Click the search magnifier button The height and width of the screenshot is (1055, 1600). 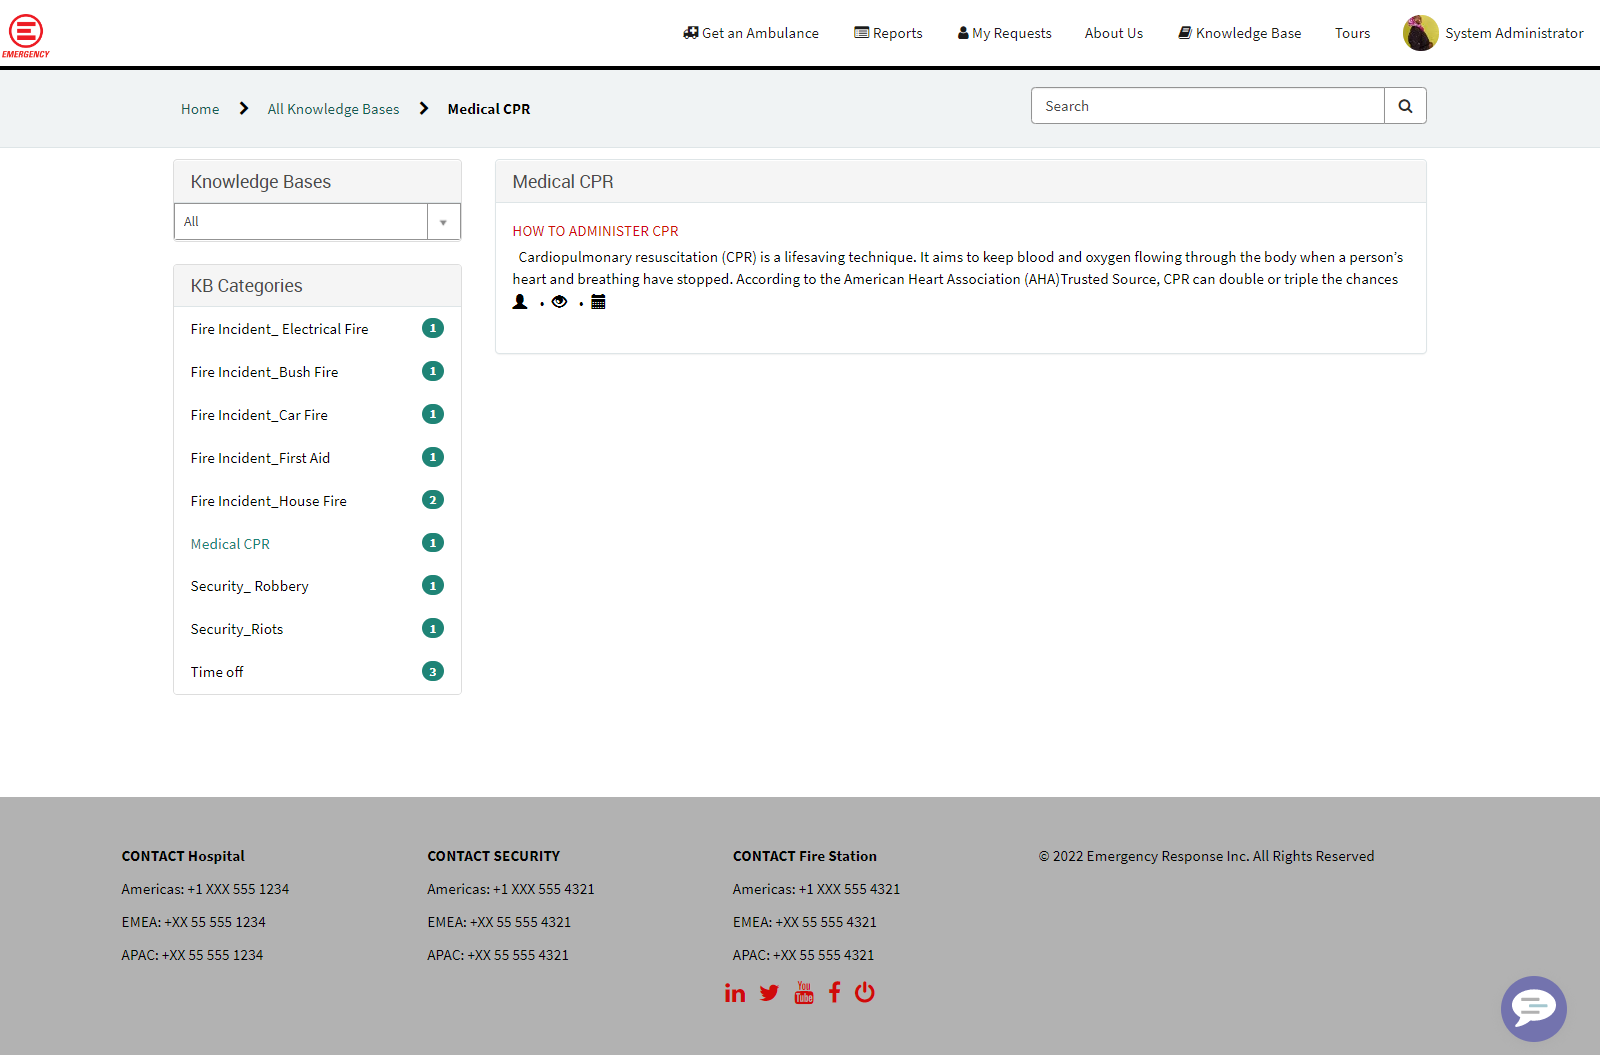(x=1405, y=106)
